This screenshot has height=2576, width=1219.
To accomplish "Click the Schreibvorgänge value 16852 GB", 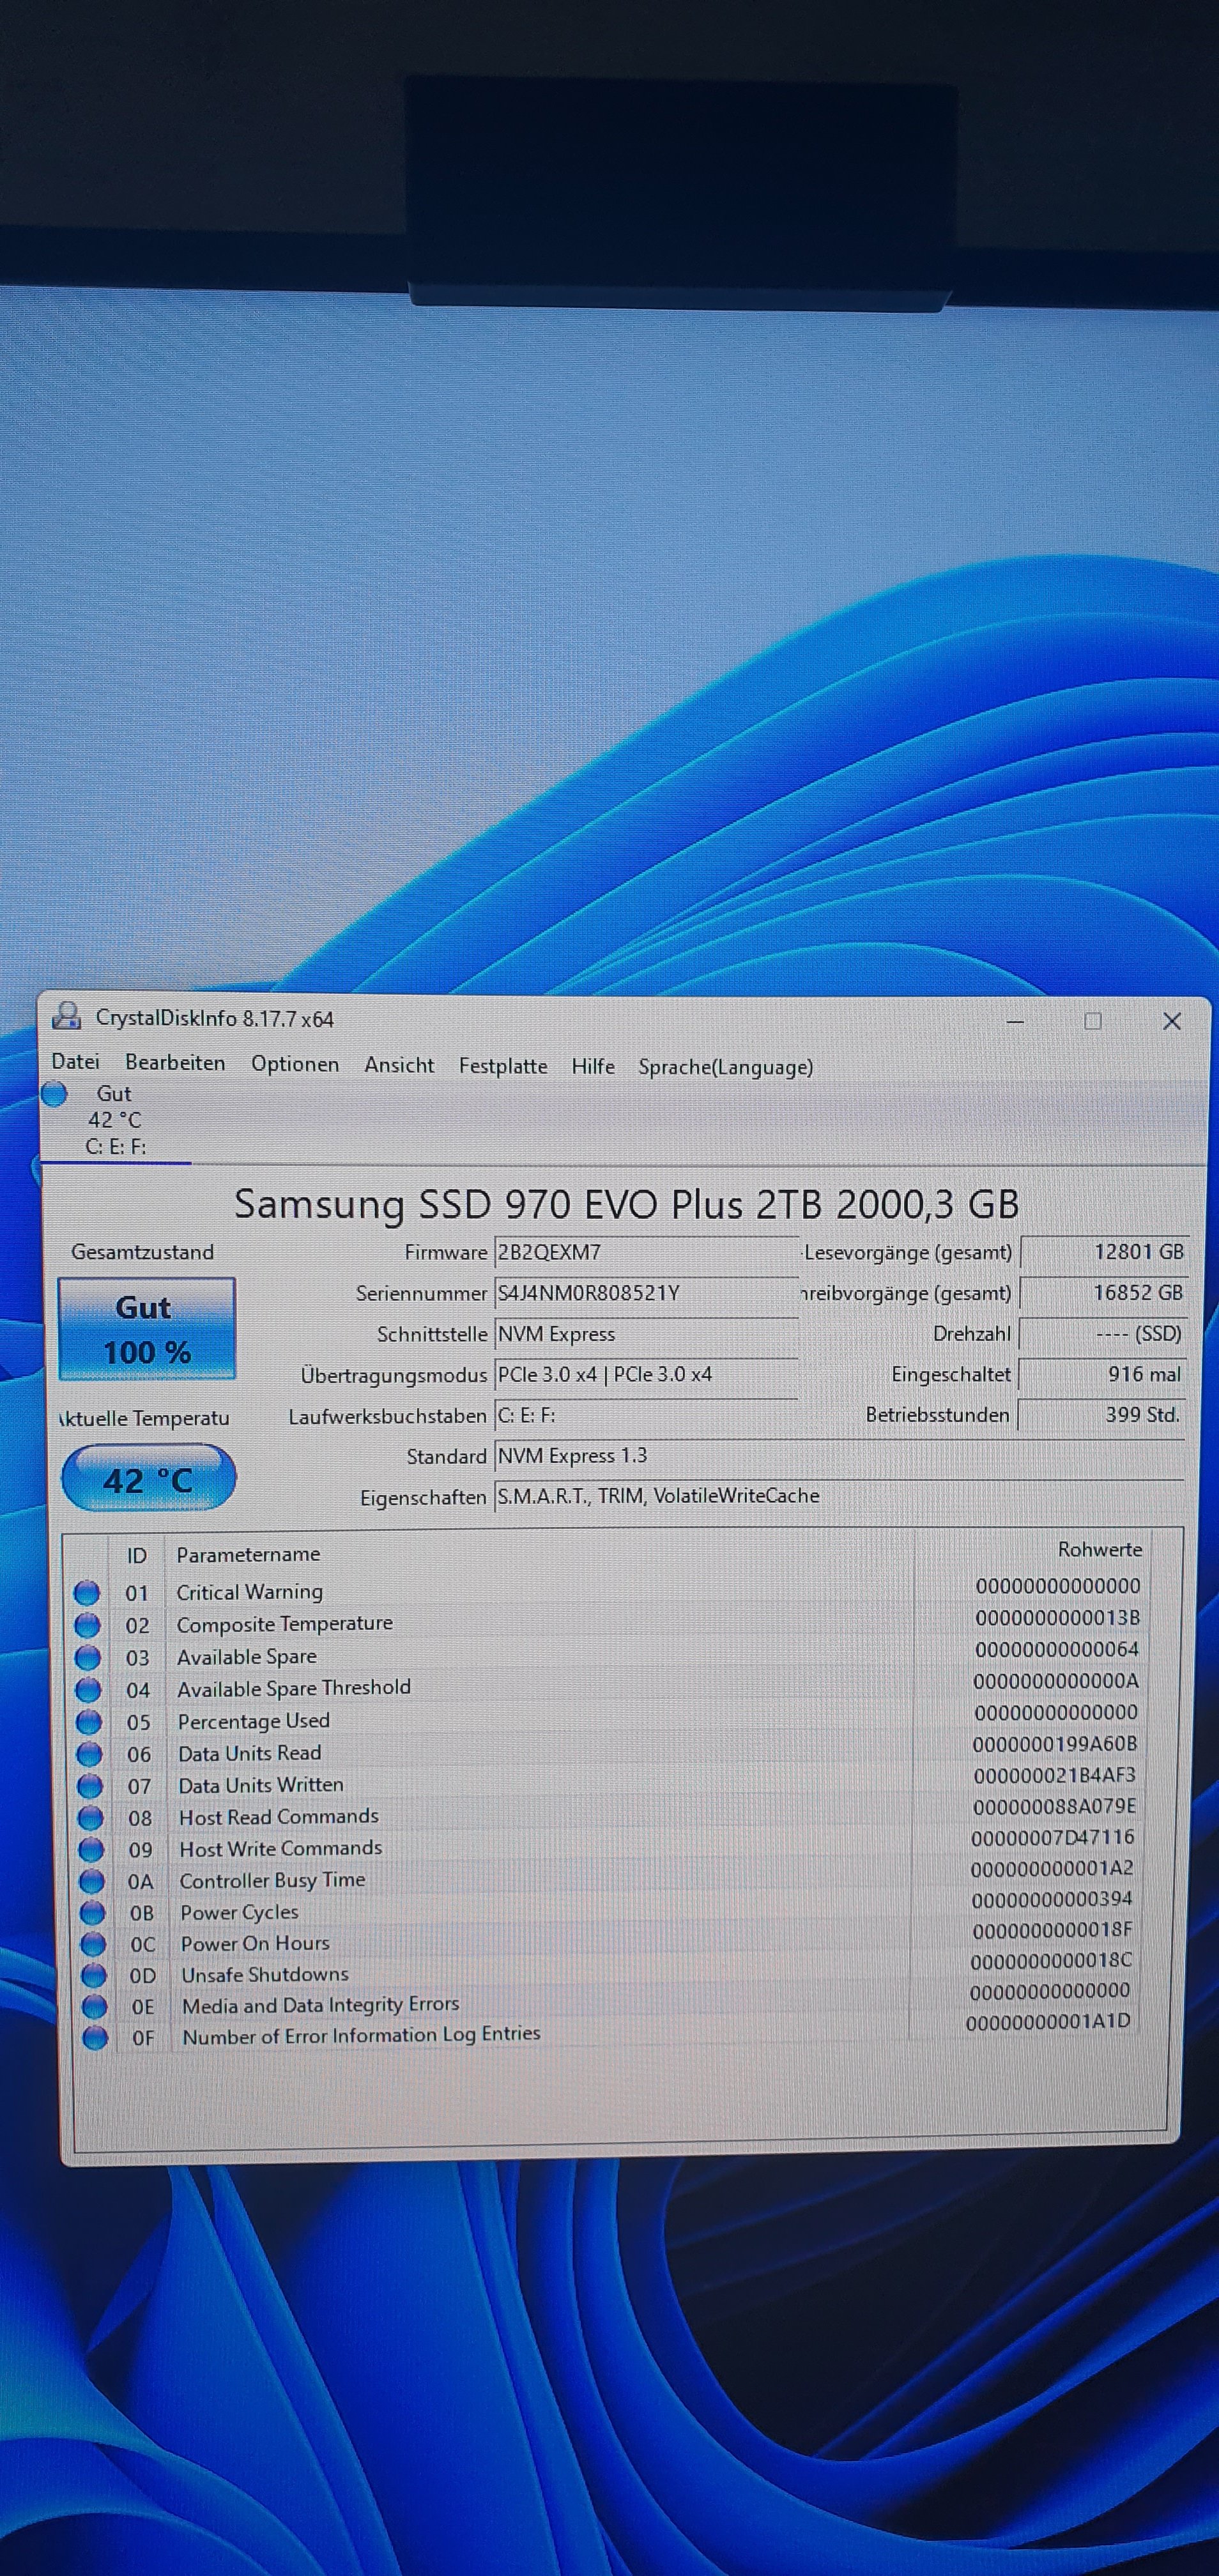I will (1103, 1292).
